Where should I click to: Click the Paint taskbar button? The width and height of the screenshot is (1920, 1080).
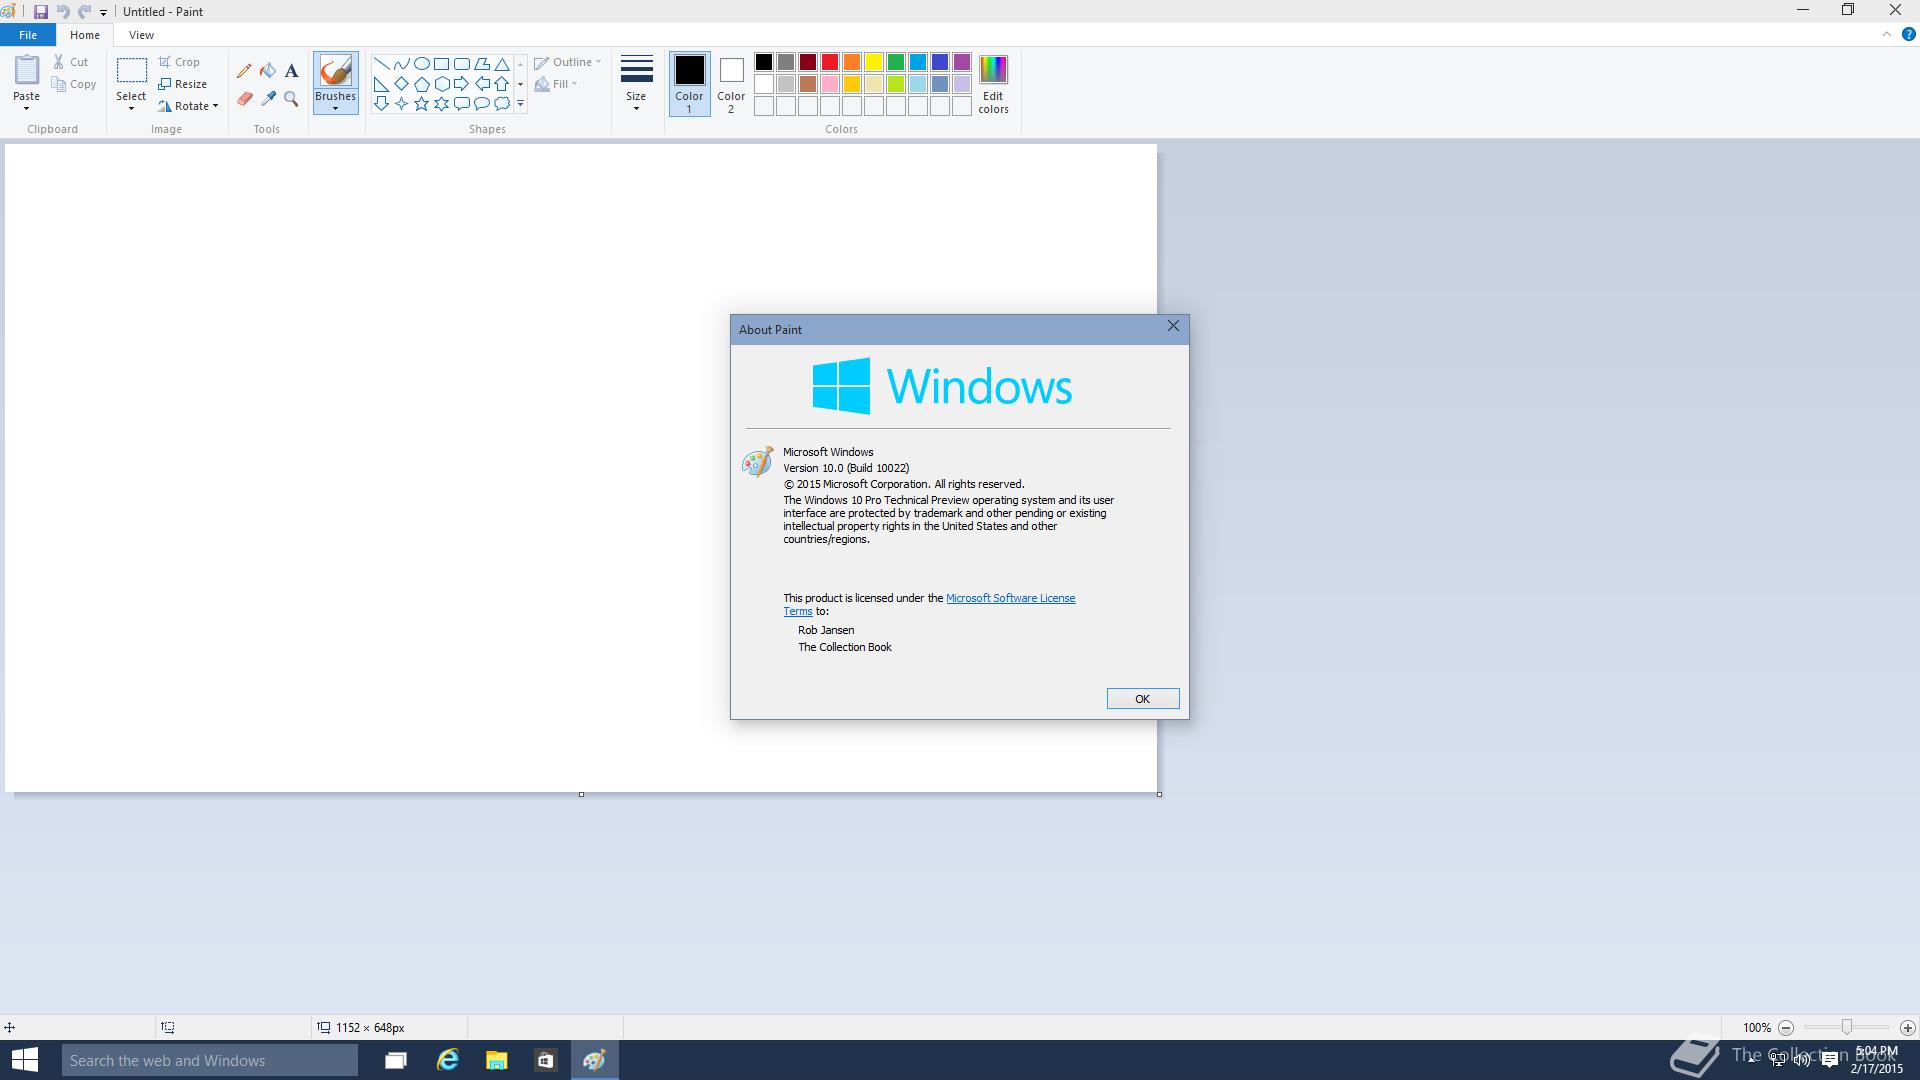[x=594, y=1060]
